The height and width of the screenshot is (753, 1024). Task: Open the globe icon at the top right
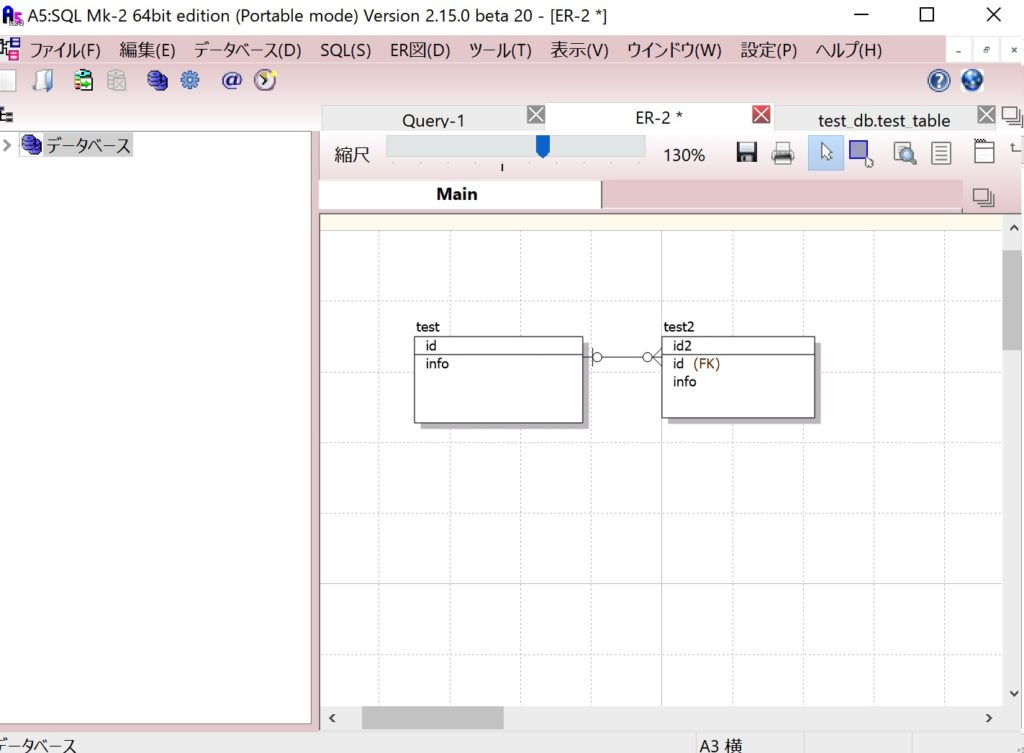click(x=970, y=80)
